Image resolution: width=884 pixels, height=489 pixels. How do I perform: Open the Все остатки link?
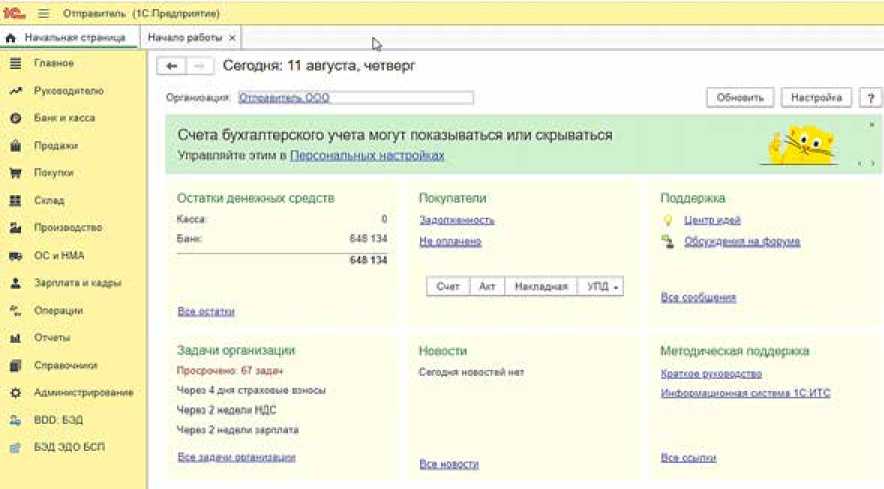206,311
